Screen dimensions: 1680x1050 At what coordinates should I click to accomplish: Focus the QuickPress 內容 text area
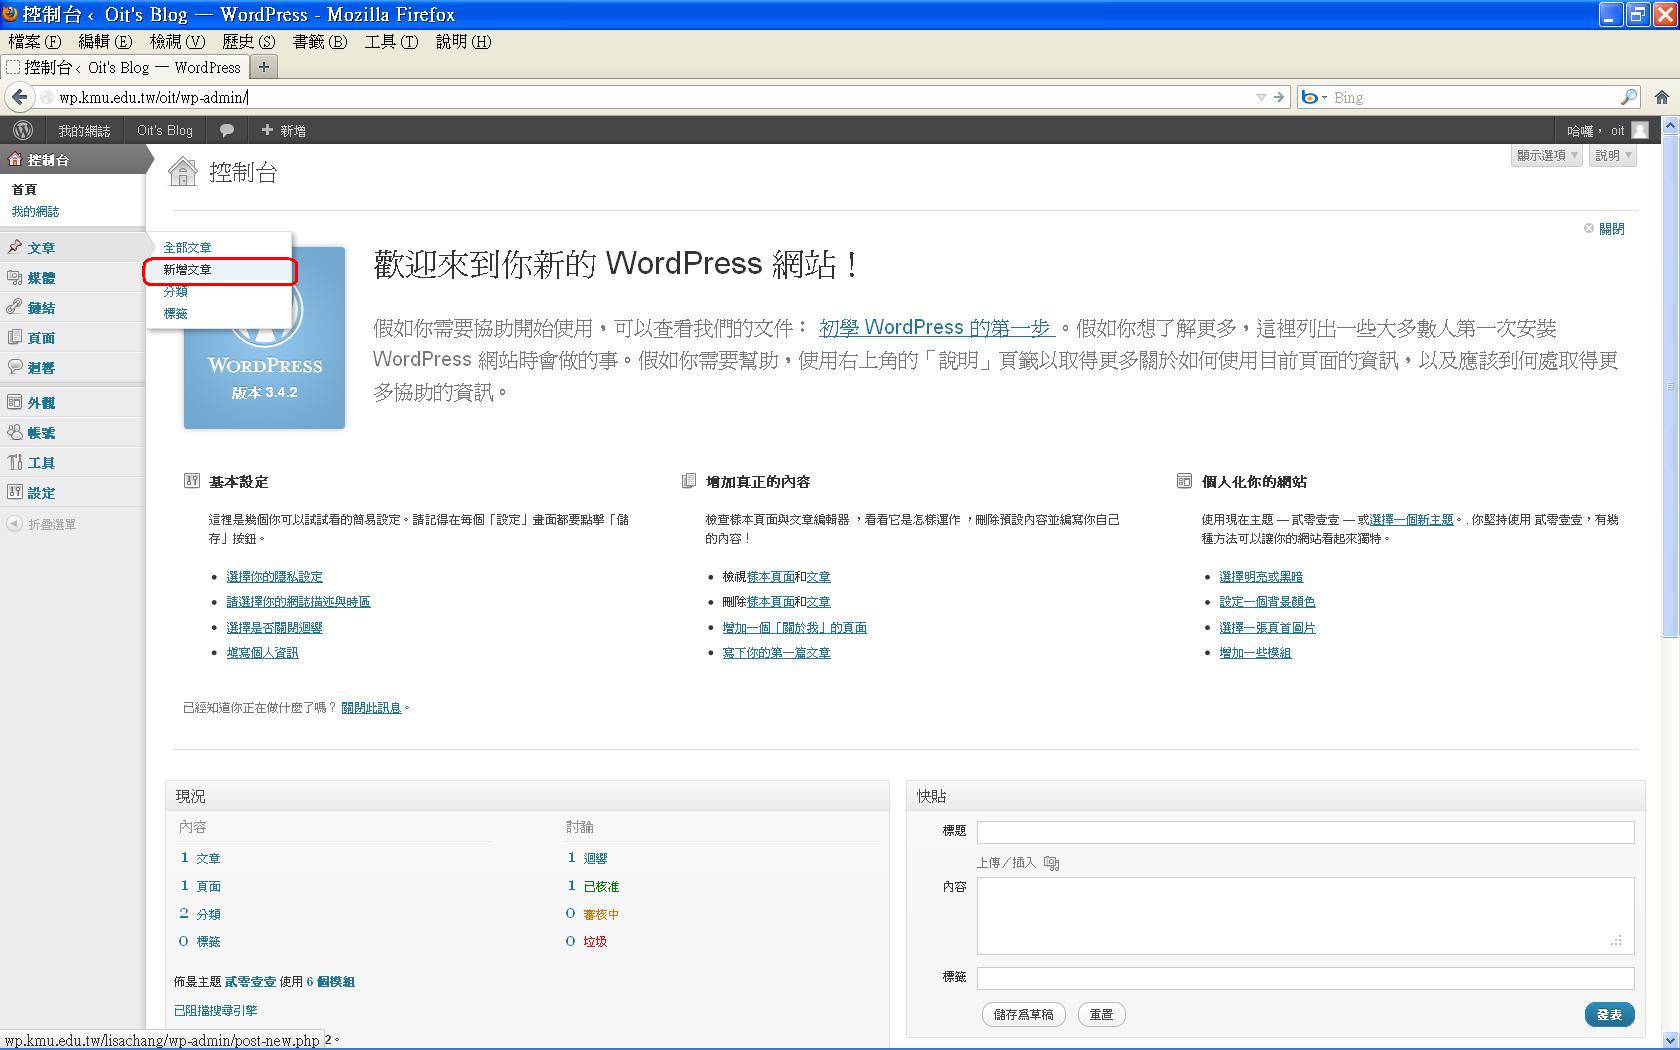[1305, 915]
